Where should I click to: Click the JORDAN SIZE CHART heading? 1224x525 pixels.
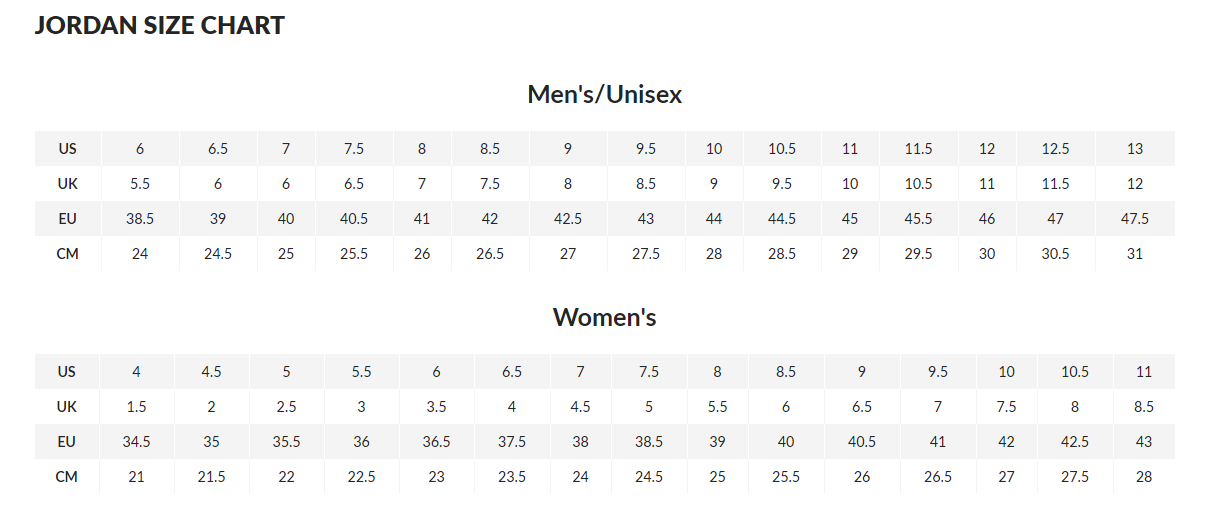point(159,26)
